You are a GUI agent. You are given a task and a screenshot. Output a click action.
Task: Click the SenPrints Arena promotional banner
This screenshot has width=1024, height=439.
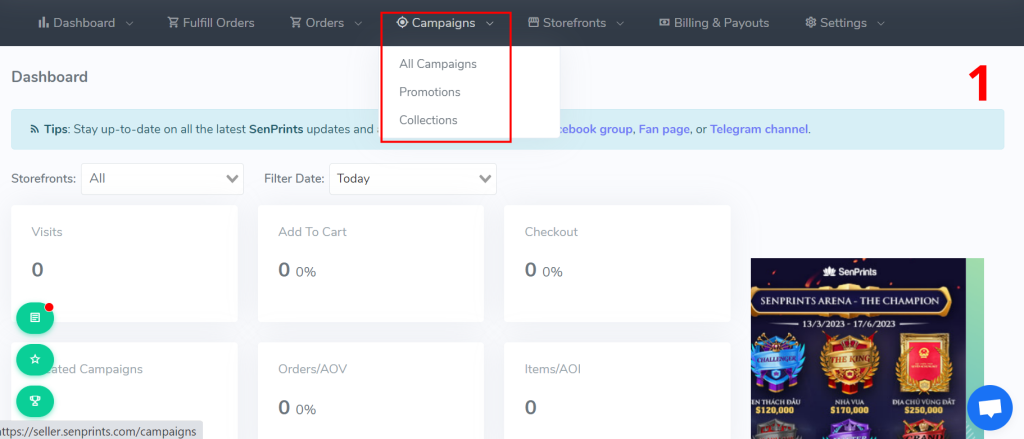pyautogui.click(x=867, y=348)
